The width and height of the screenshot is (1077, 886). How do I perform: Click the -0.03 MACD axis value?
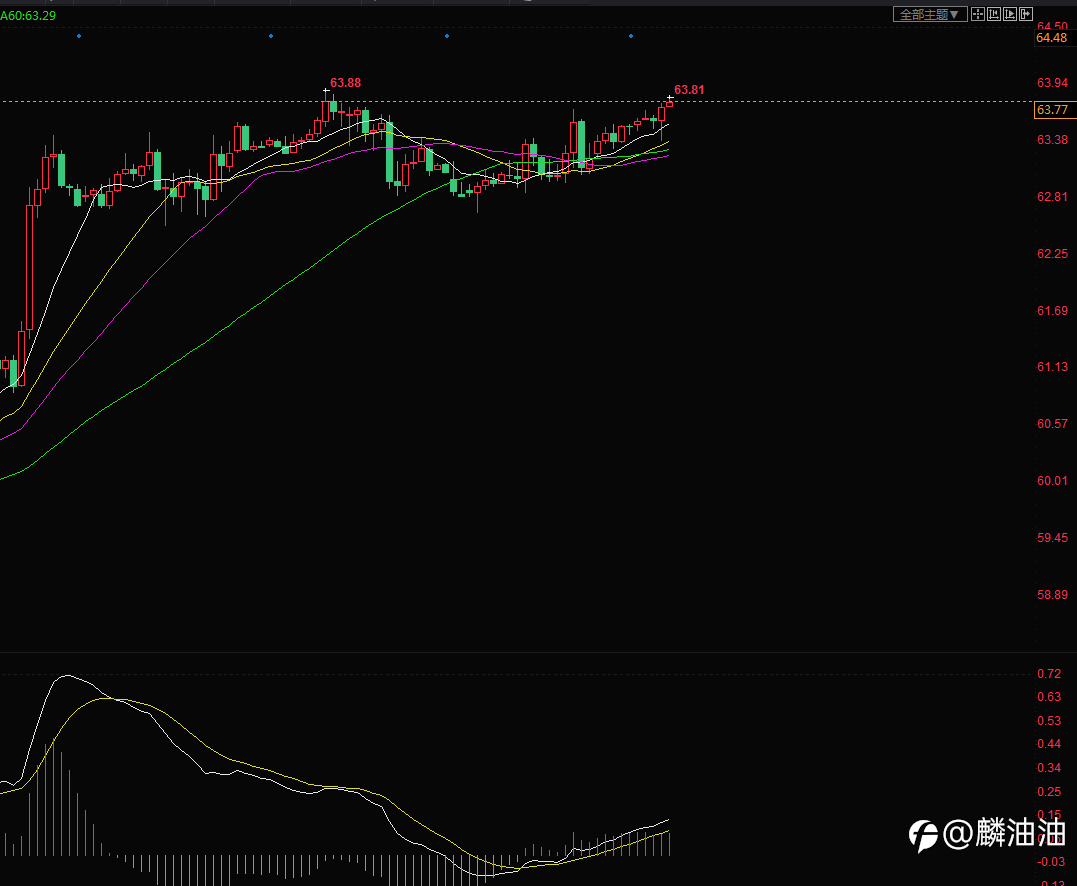point(1051,862)
